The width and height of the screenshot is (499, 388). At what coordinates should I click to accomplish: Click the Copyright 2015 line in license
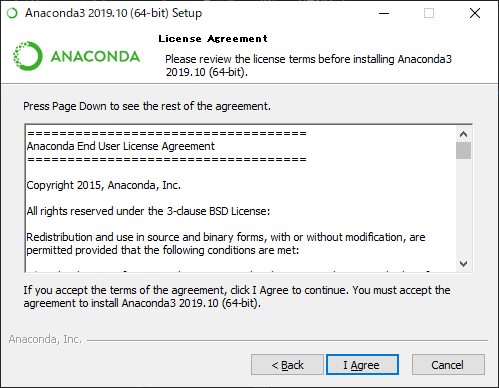[104, 185]
